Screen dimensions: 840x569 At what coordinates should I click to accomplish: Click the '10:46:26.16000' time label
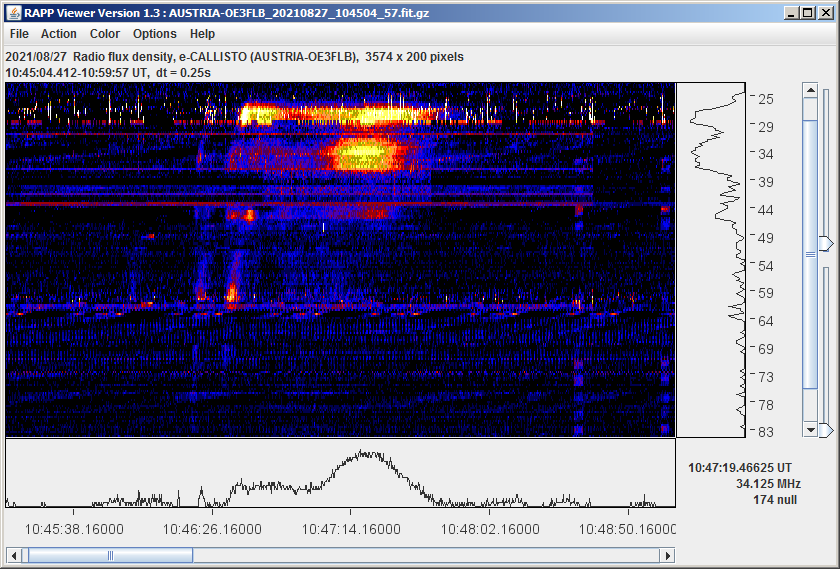tap(212, 529)
